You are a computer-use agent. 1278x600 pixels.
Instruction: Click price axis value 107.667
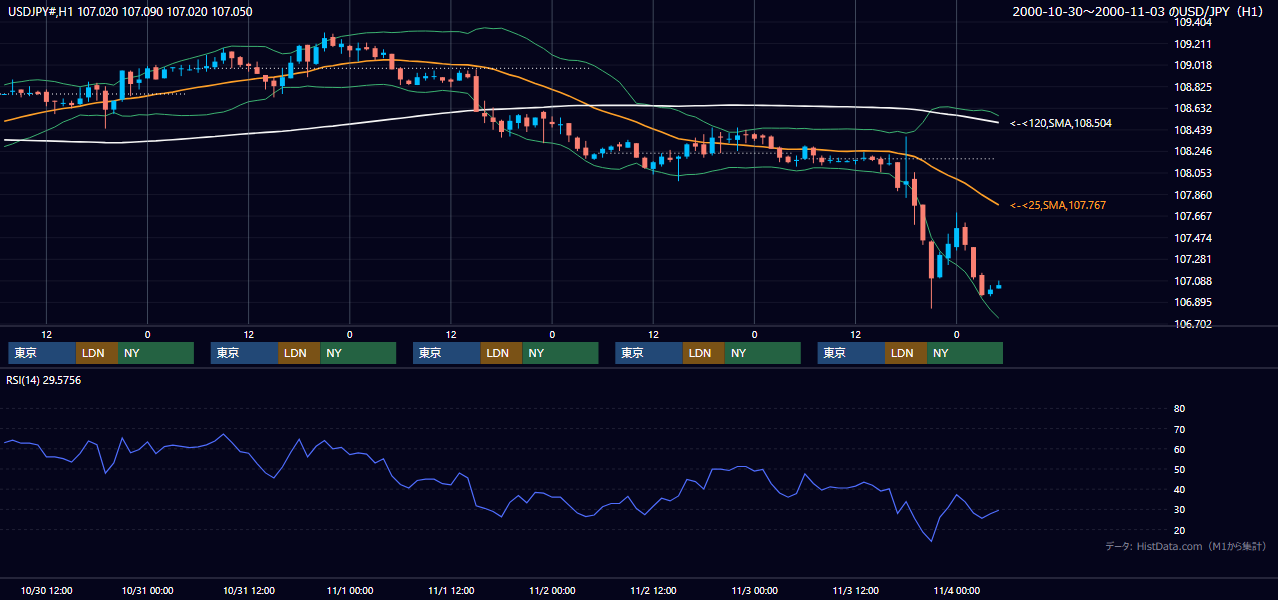1192,216
